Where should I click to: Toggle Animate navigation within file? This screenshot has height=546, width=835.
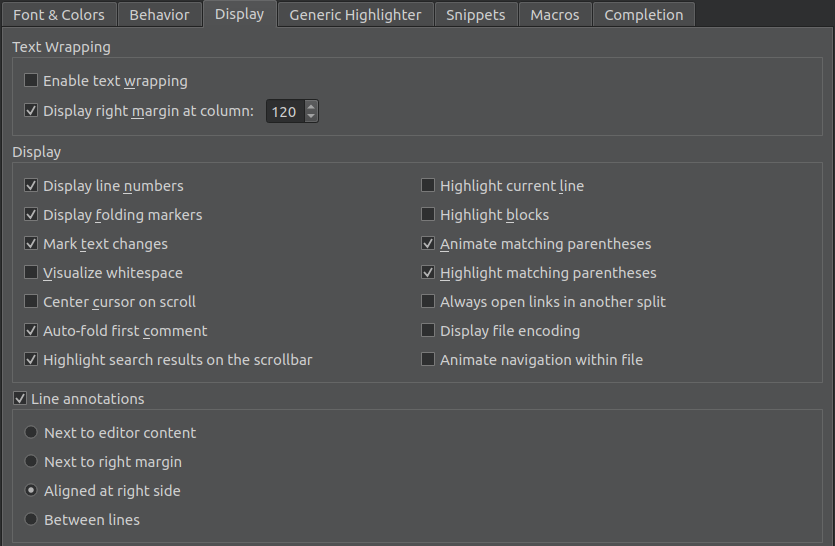pos(428,360)
